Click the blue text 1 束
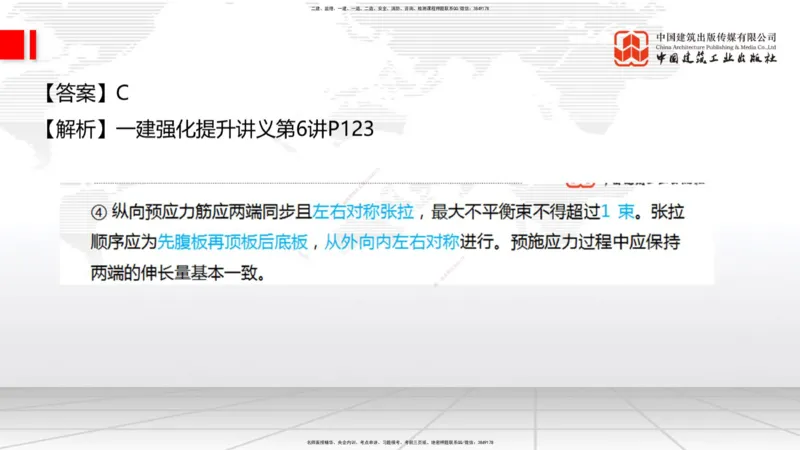 (x=618, y=211)
